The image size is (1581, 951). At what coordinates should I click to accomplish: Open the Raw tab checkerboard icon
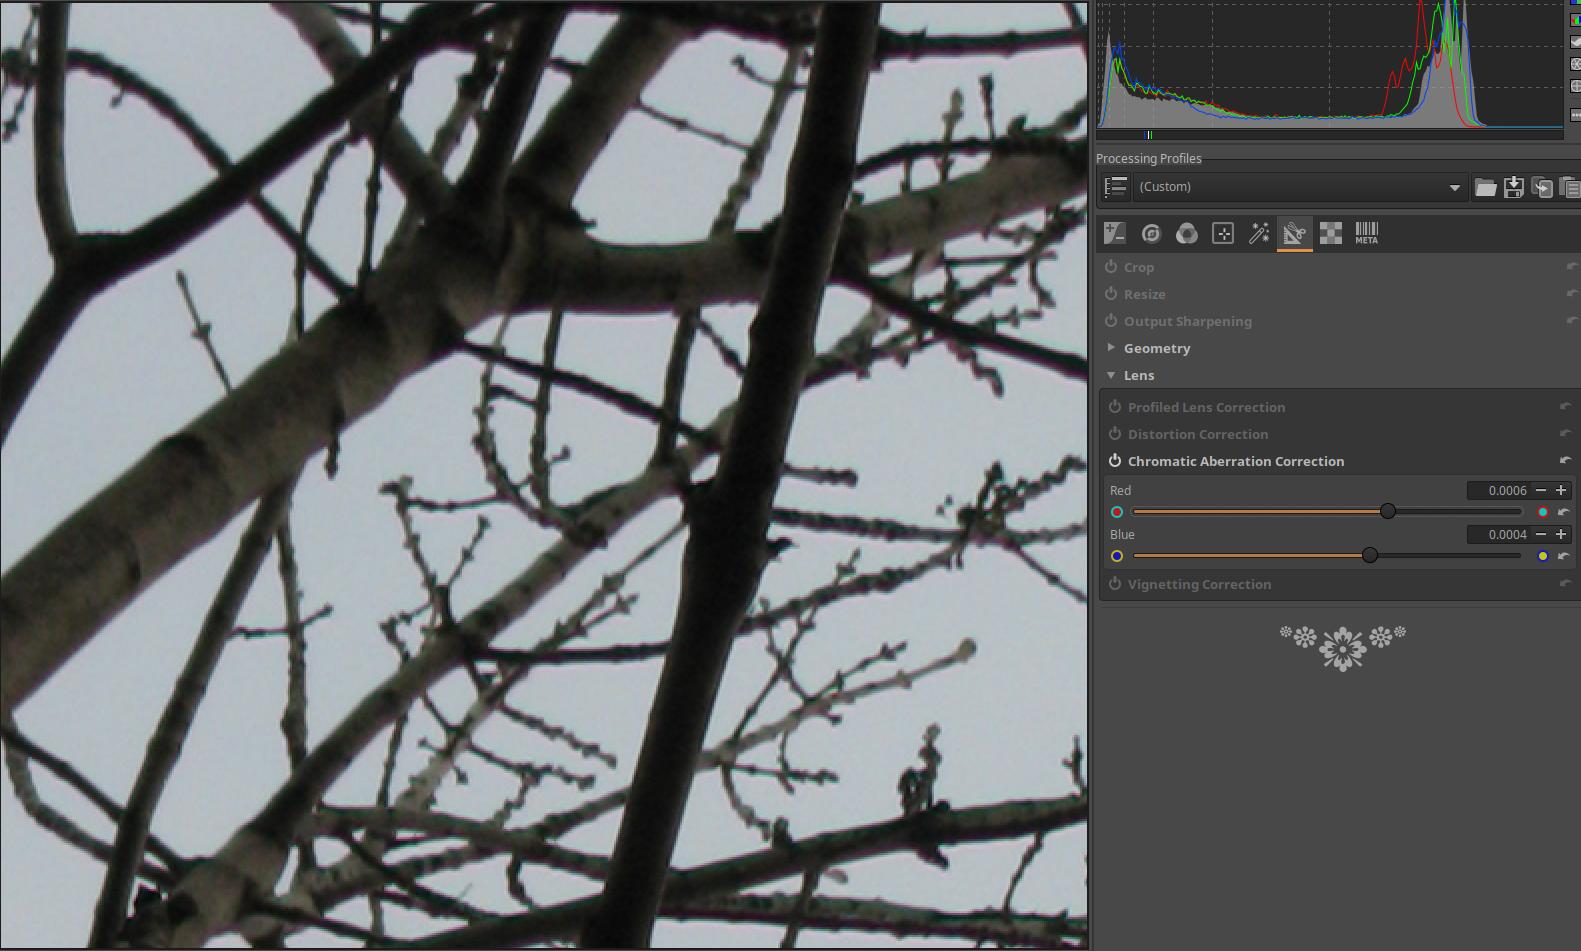pyautogui.click(x=1330, y=234)
